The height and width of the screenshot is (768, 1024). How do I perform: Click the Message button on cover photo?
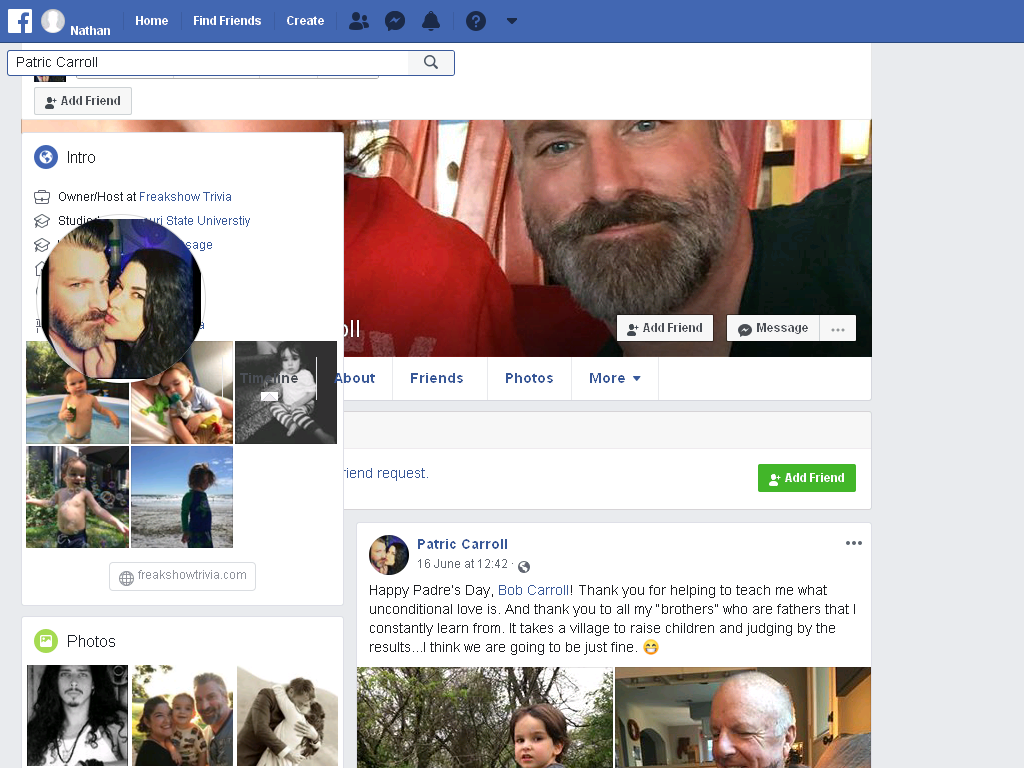(x=773, y=328)
